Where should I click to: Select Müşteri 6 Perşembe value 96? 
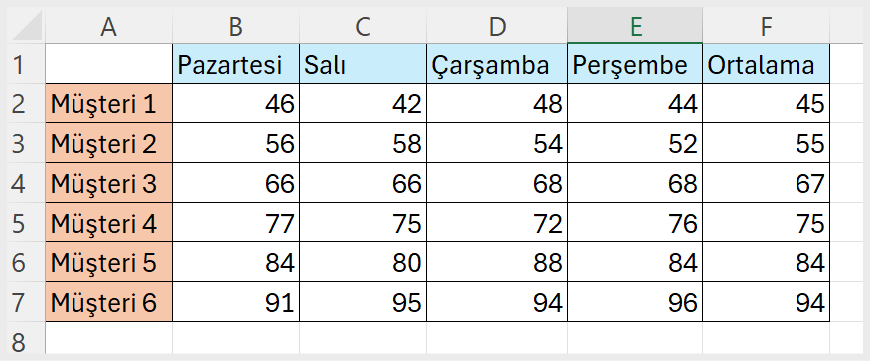[635, 302]
